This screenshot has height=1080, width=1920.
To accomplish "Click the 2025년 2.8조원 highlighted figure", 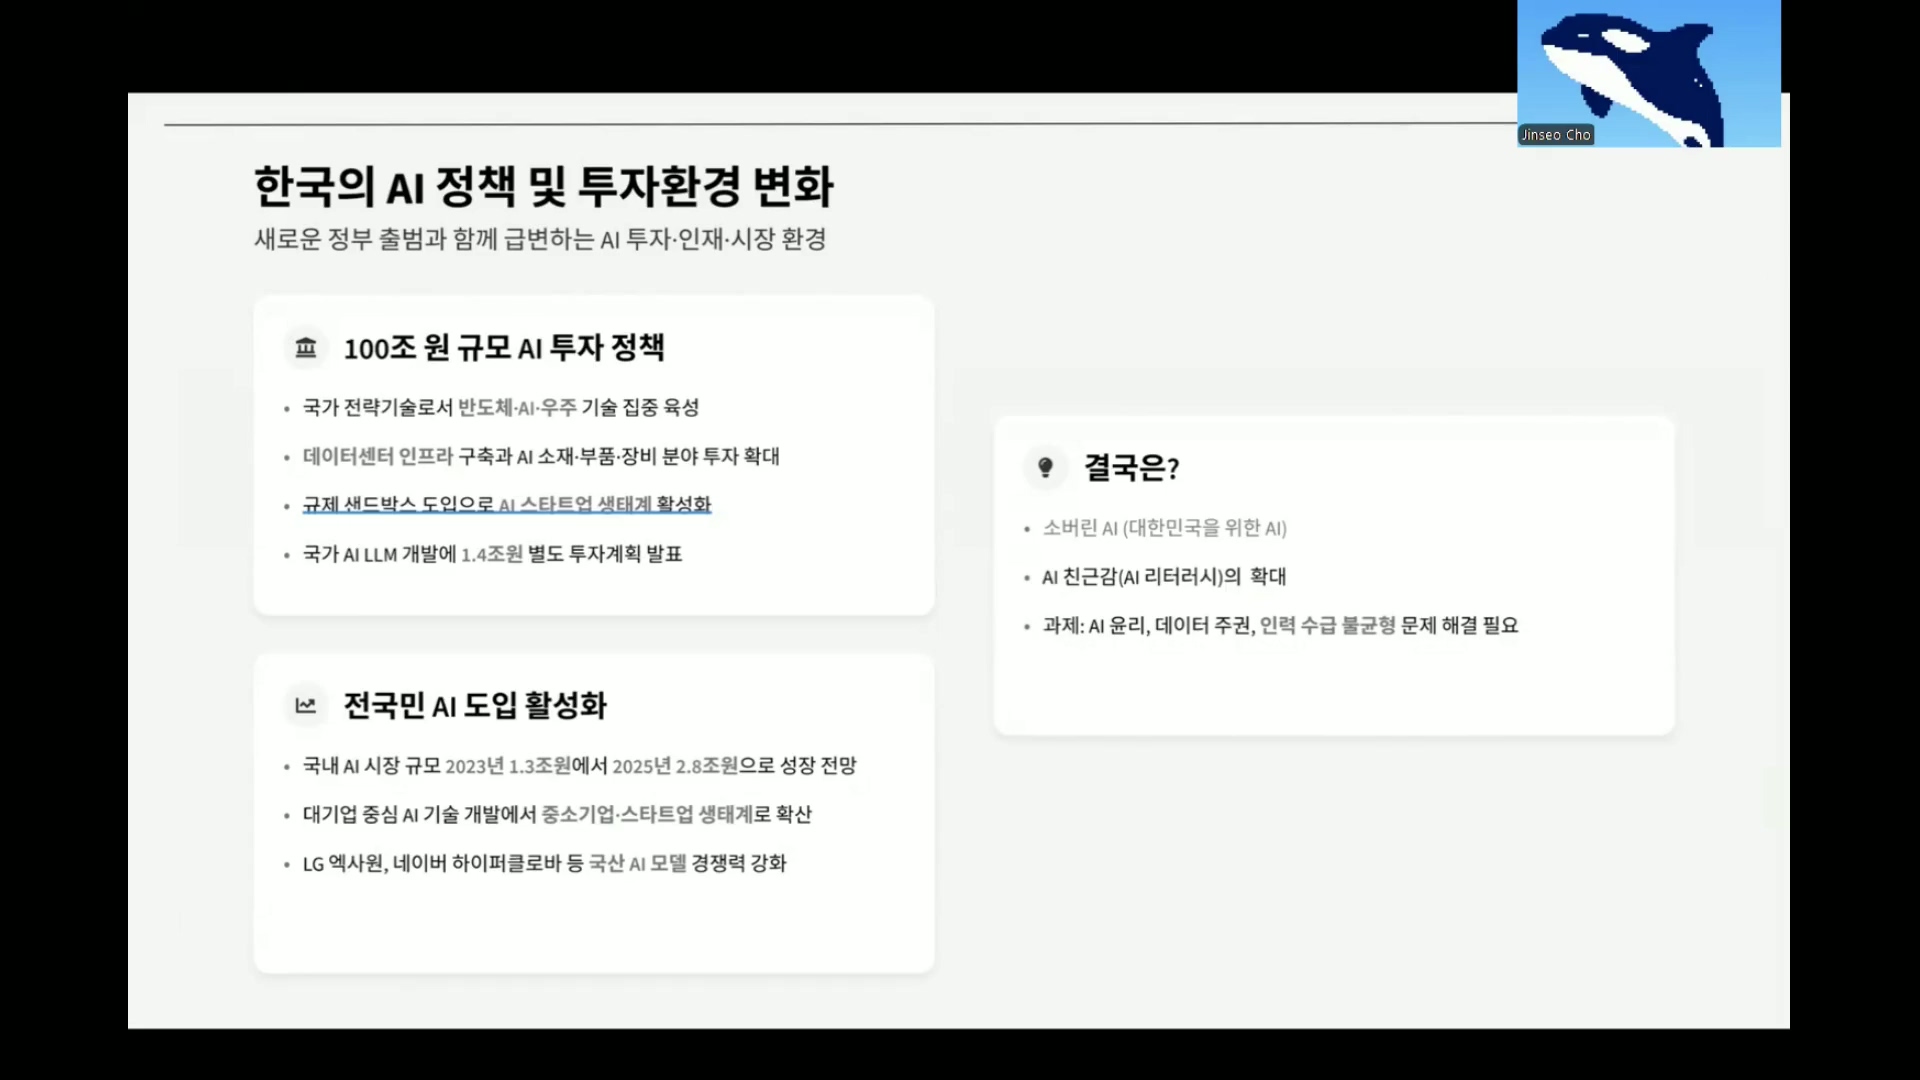I will [x=675, y=766].
